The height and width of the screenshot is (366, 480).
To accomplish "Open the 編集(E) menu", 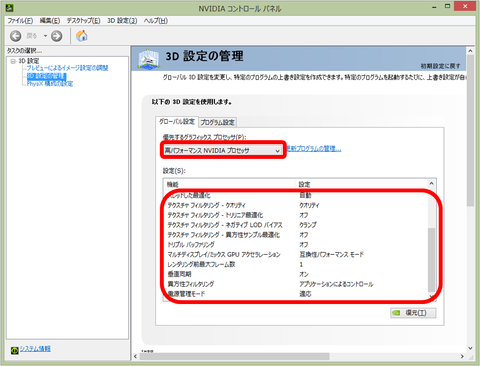I will [x=50, y=21].
